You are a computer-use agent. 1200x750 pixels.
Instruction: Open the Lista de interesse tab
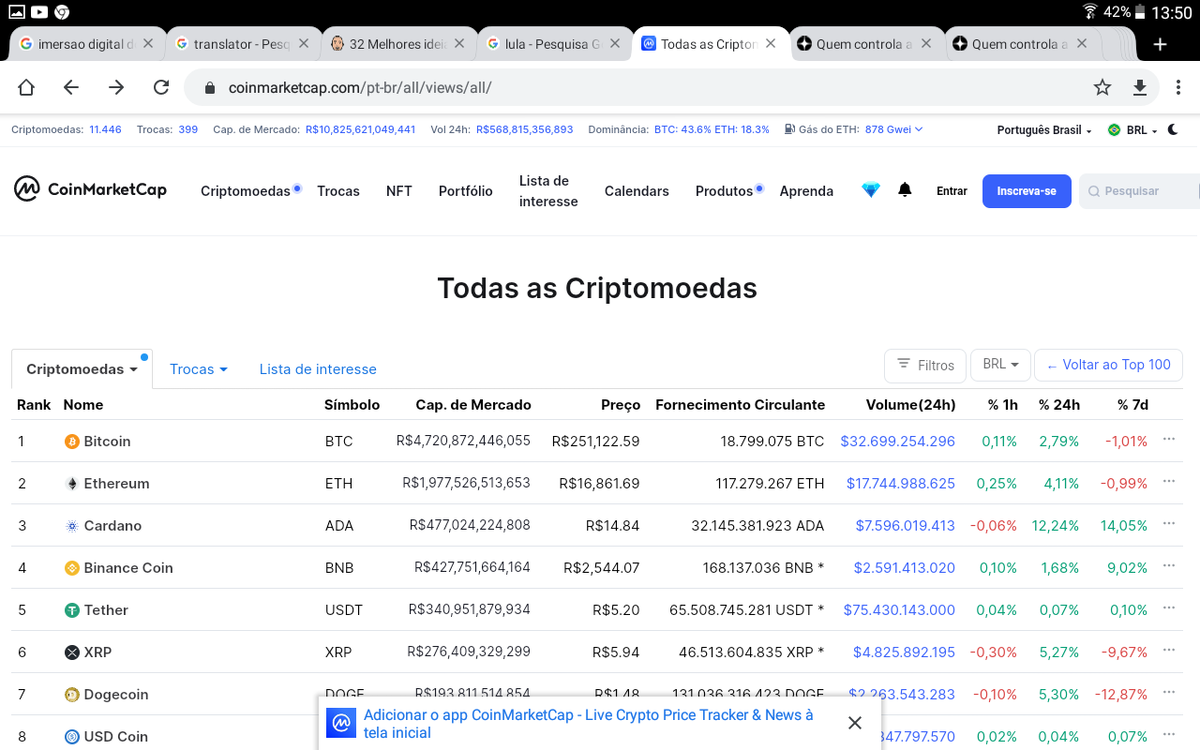[318, 369]
